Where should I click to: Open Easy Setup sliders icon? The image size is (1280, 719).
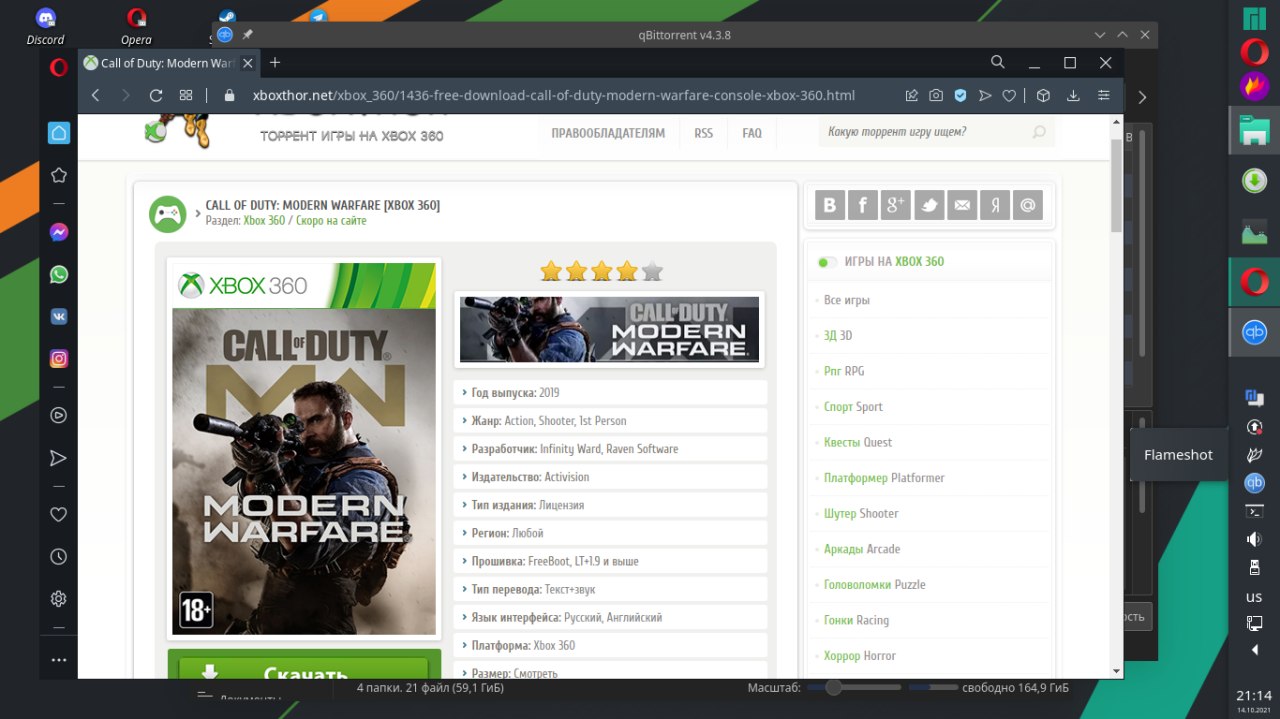pos(1104,96)
